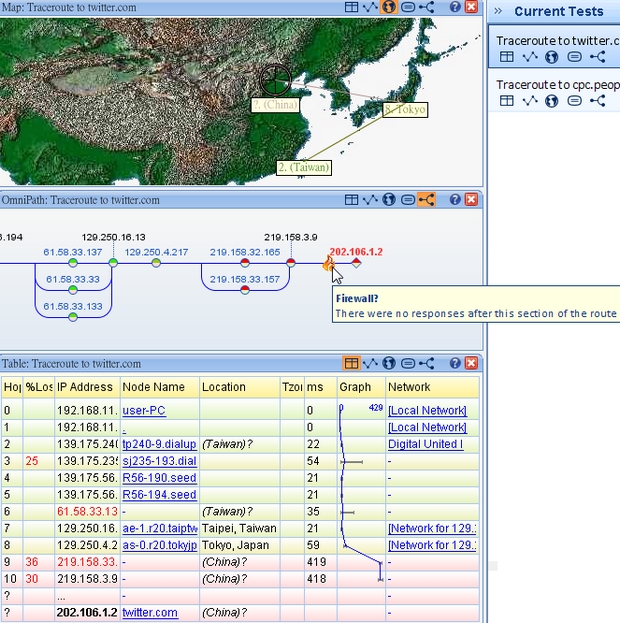Select OmniPath node 219.158.33.157
Screen dimensions: 620x623
(x=245, y=290)
